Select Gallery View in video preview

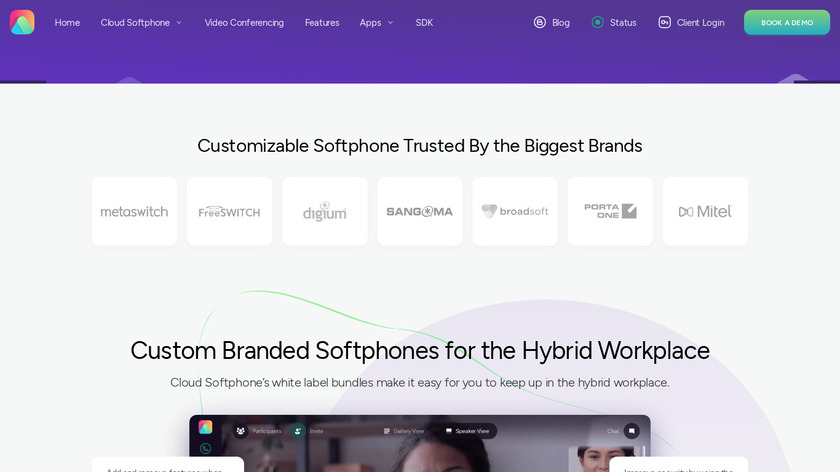pyautogui.click(x=404, y=431)
